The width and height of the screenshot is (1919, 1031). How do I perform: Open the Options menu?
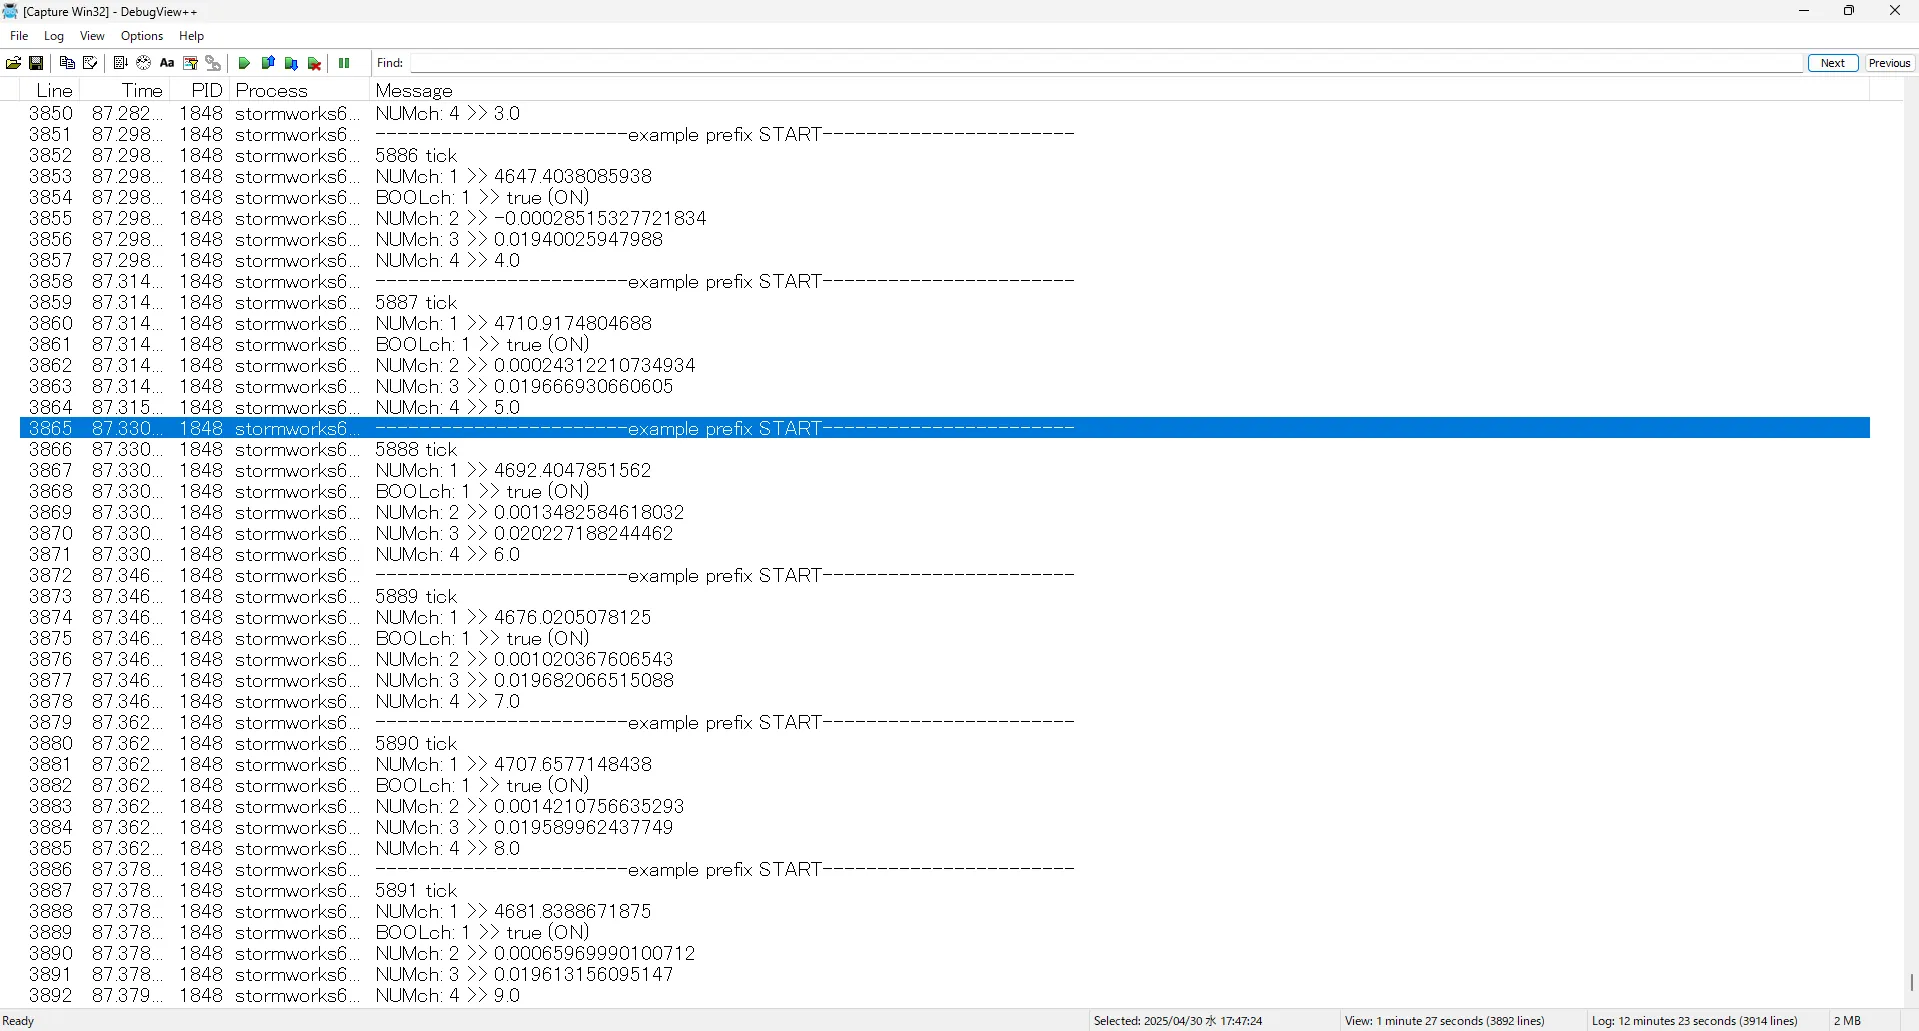click(142, 36)
